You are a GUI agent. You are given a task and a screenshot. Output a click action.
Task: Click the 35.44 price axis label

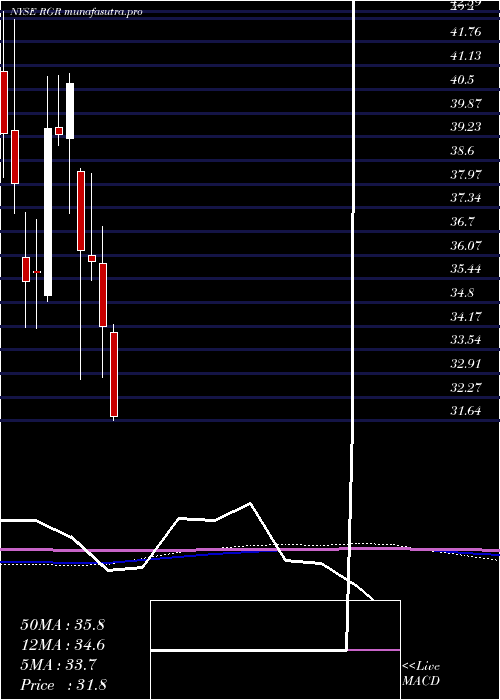click(466, 269)
